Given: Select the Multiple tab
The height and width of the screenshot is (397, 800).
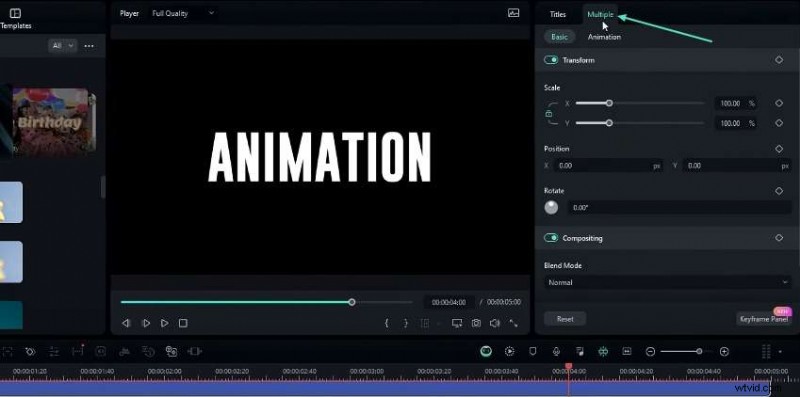Looking at the screenshot, I should tap(600, 14).
